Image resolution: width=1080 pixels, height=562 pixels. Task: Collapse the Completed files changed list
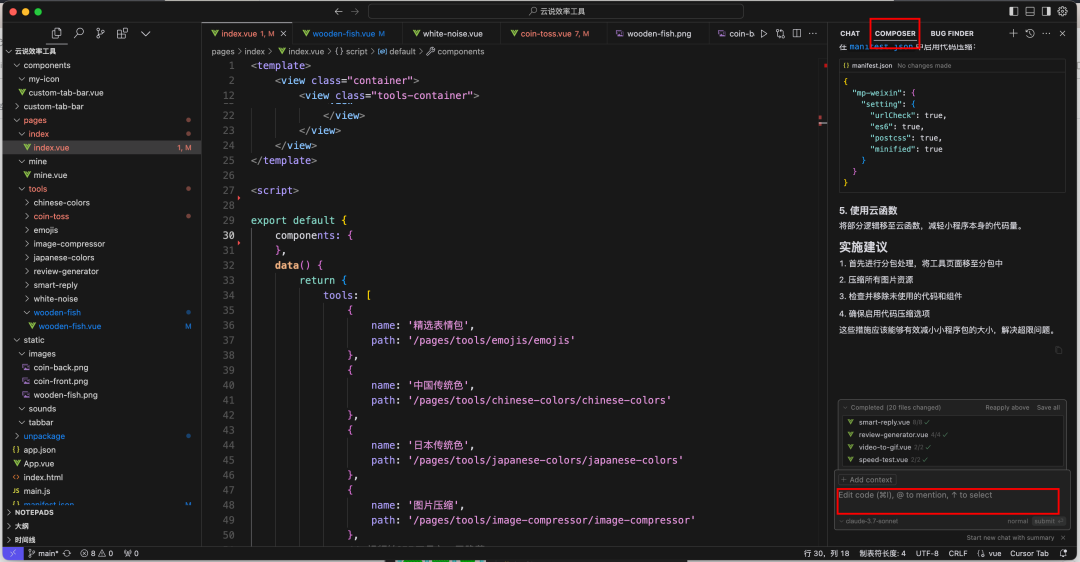pos(845,408)
